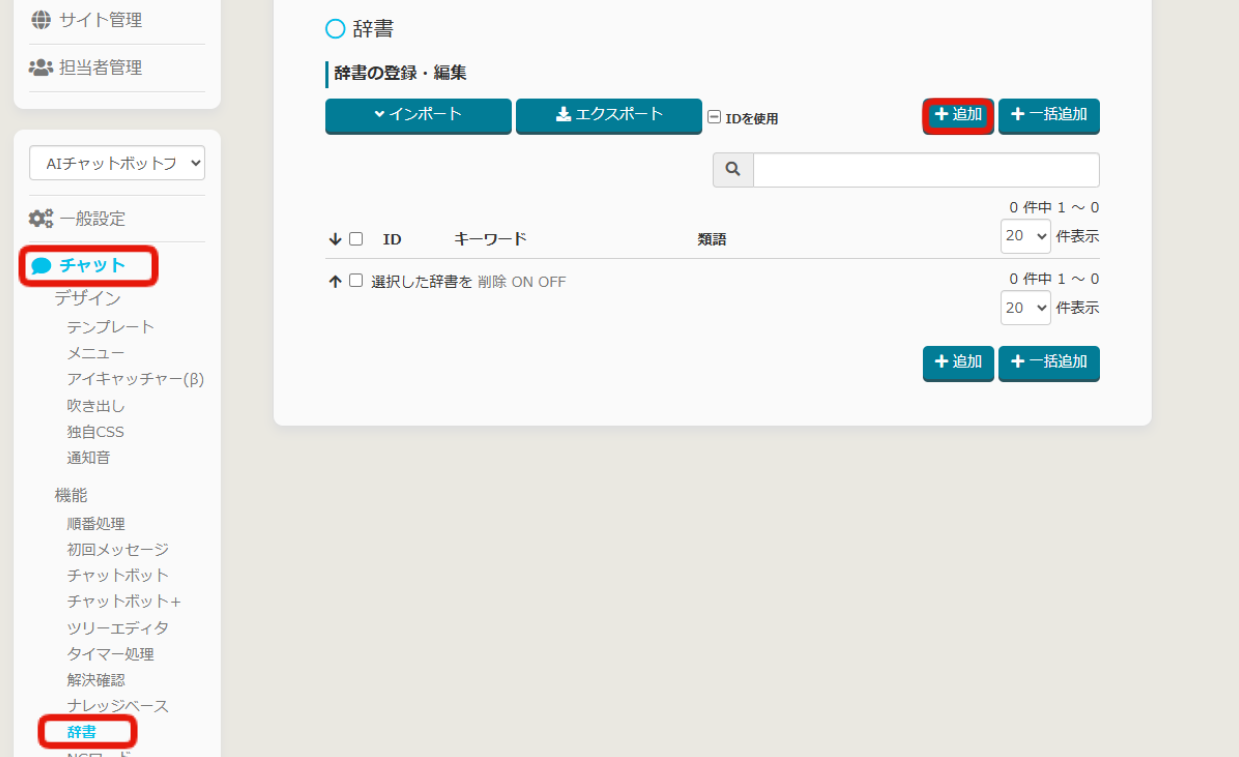Click the globe icon beside サイト管理

point(41,20)
